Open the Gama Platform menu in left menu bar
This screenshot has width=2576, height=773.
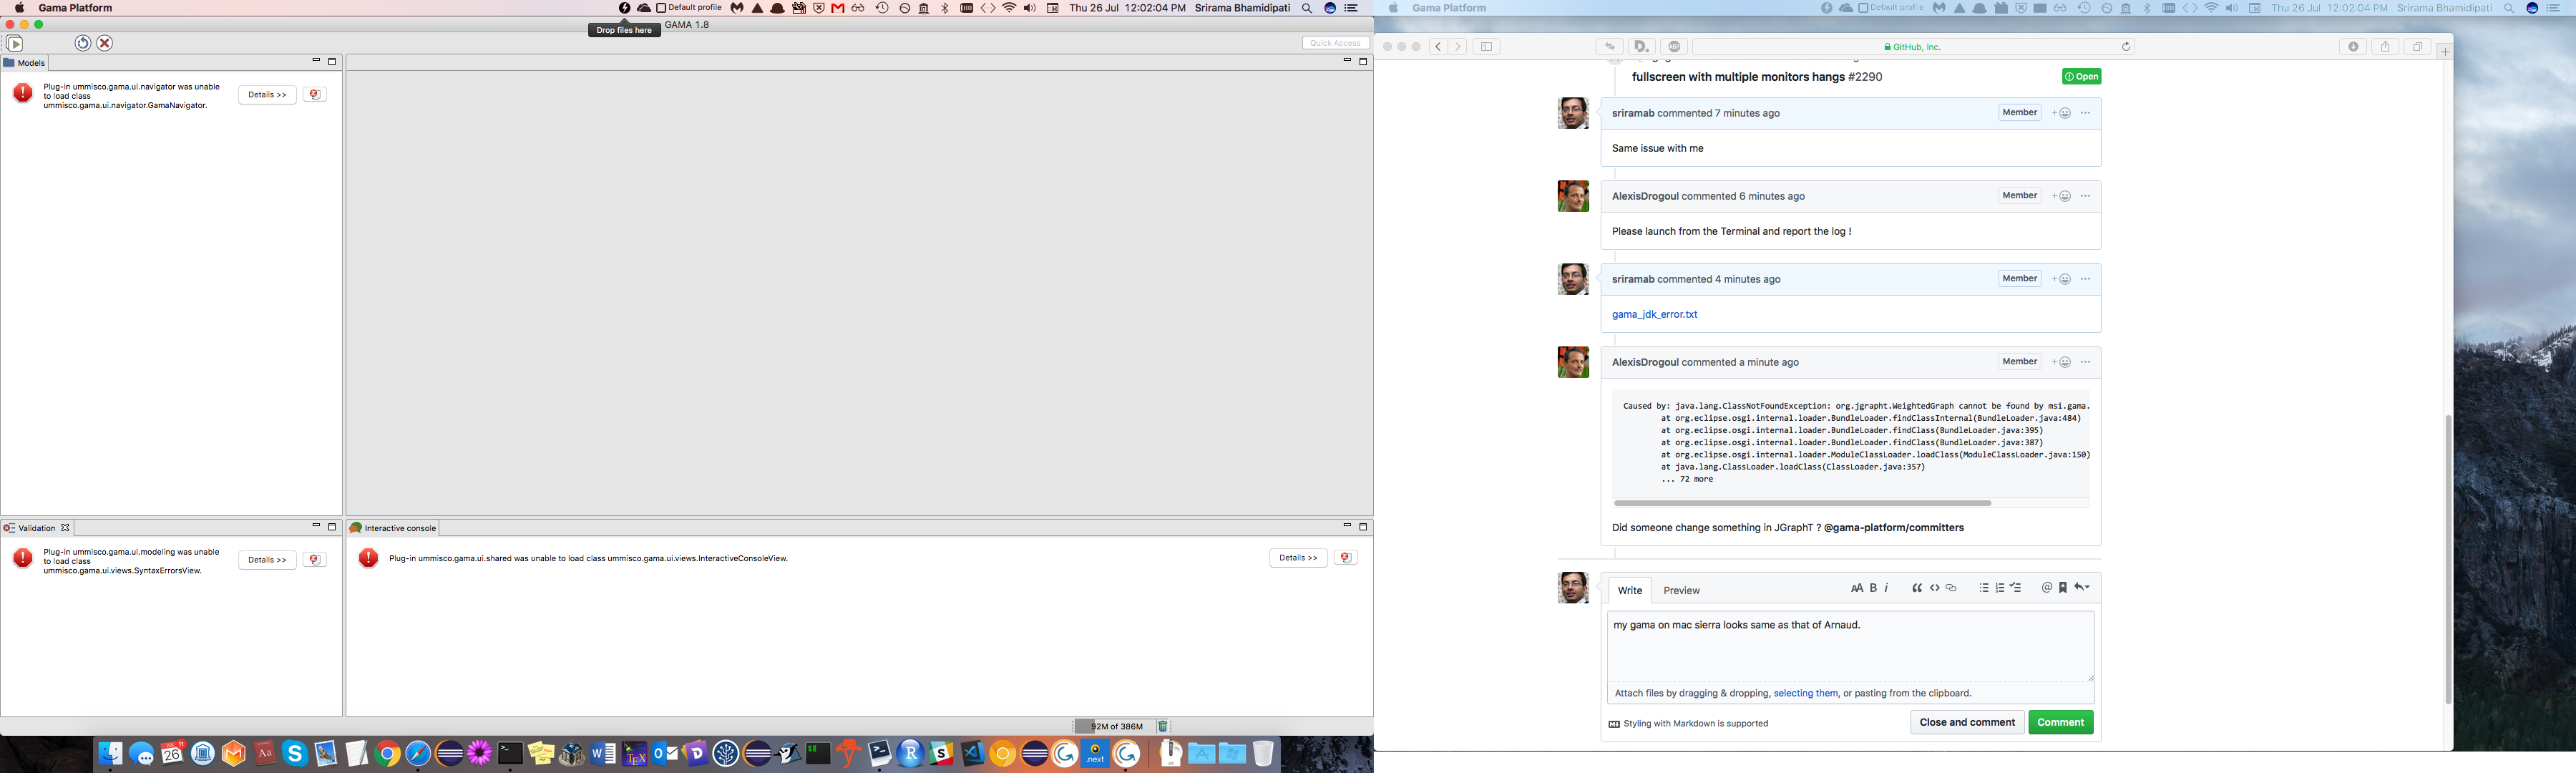click(75, 8)
